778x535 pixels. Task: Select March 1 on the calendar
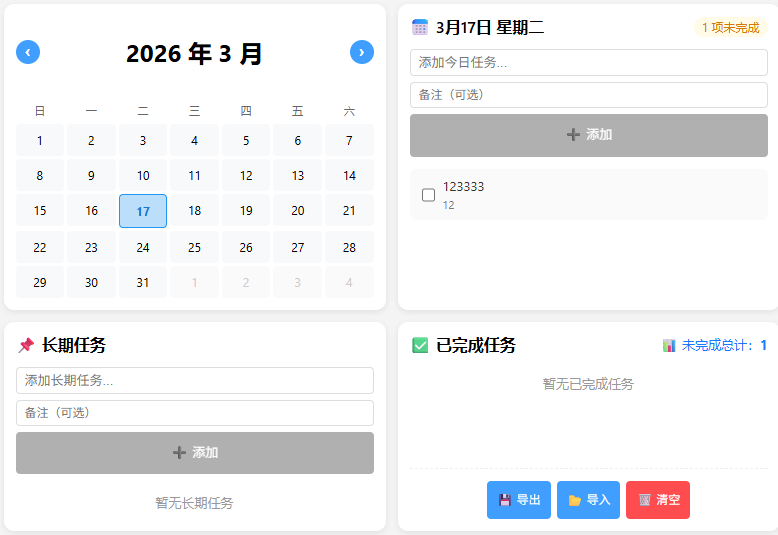(x=40, y=140)
